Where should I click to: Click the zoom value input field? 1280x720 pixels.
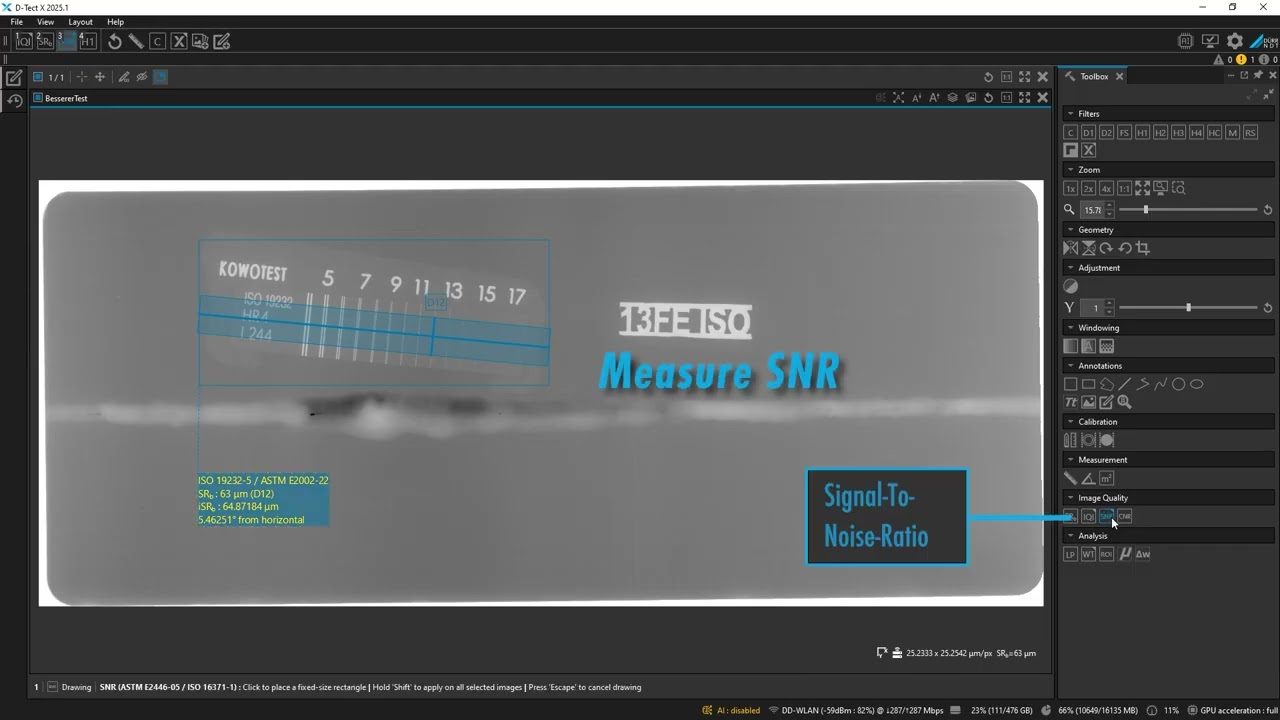pyautogui.click(x=1092, y=210)
